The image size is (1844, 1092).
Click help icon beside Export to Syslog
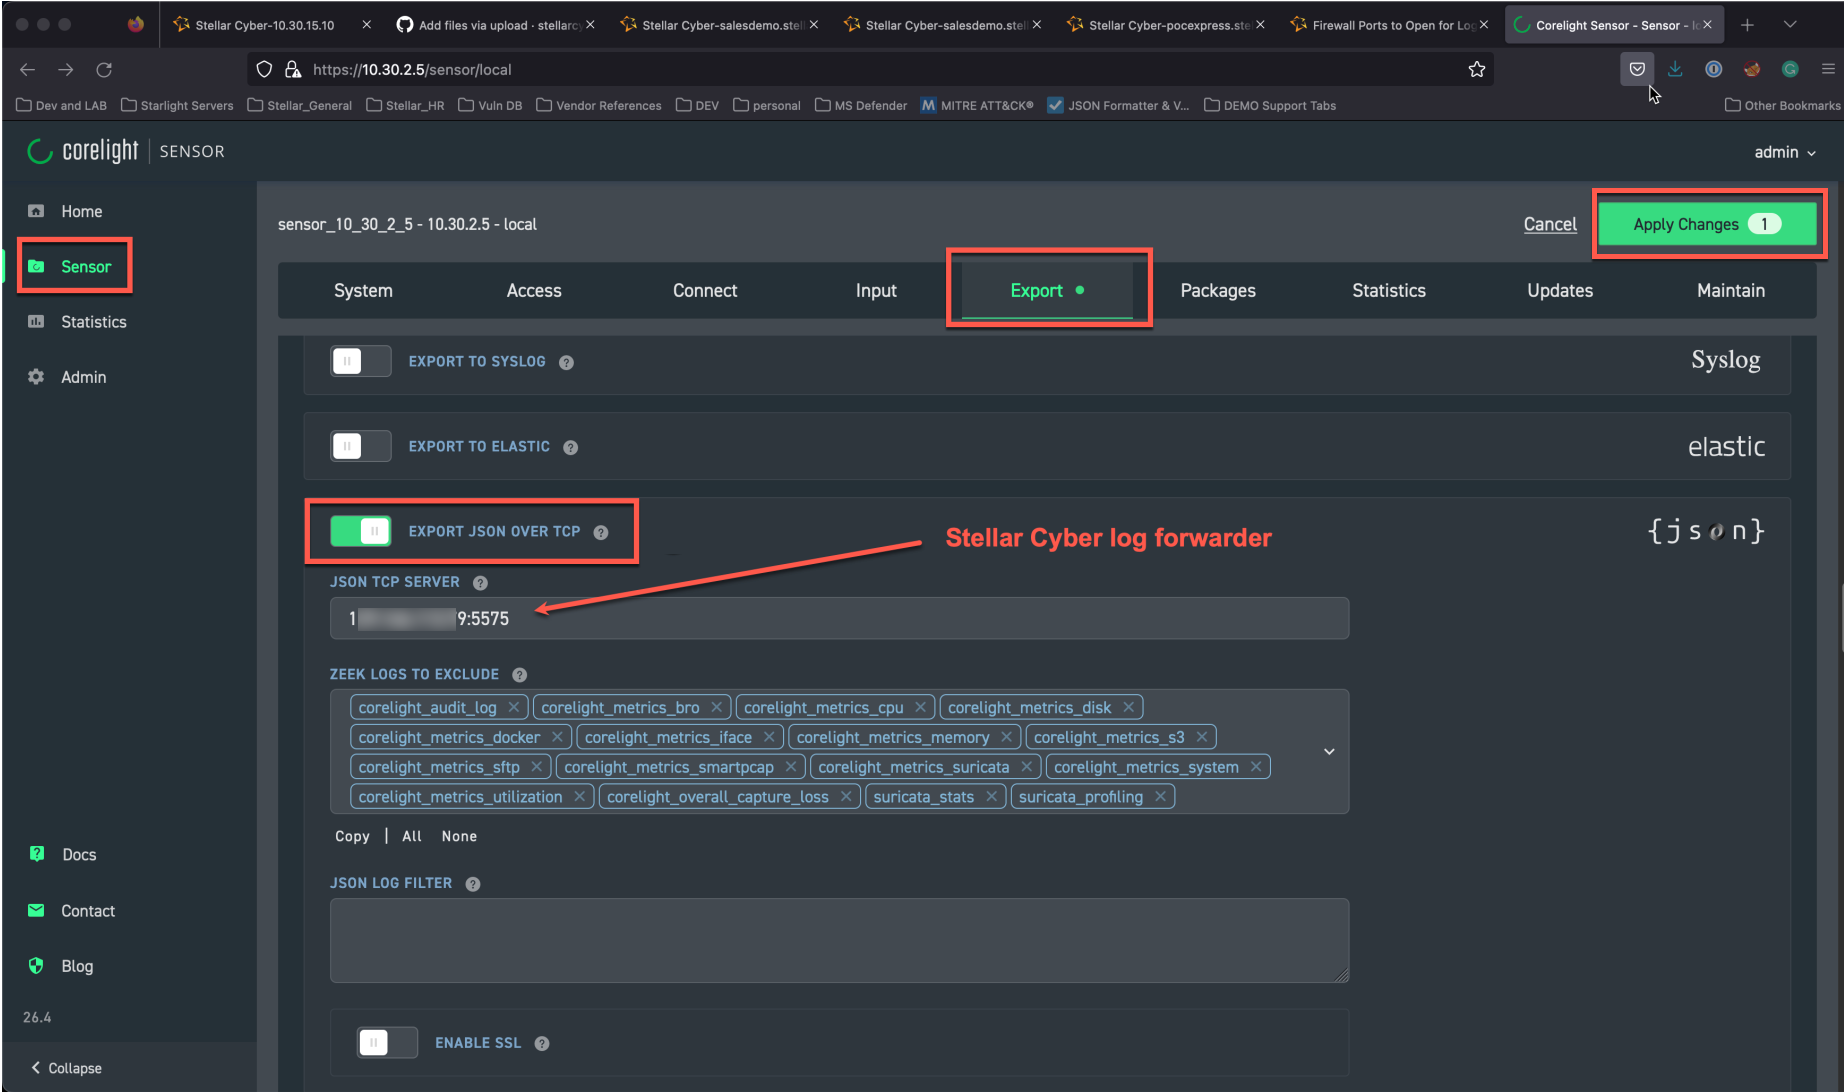566,362
